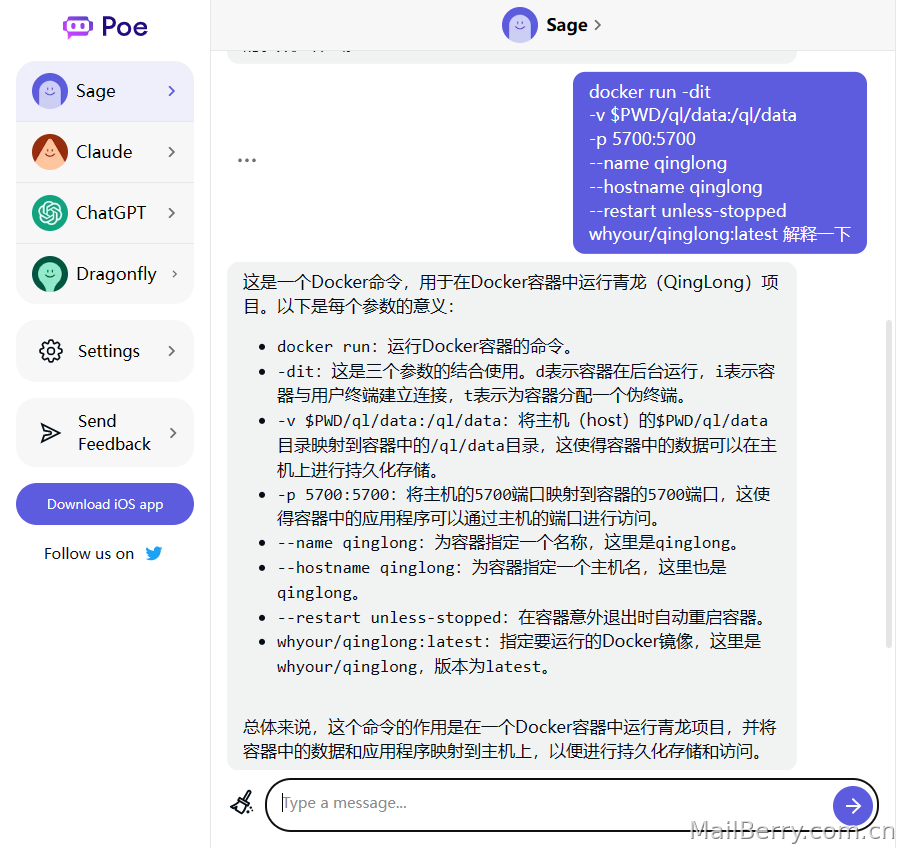Screen dimensions: 902x848
Task: Clear chat context with broom icon
Action: pyautogui.click(x=242, y=803)
